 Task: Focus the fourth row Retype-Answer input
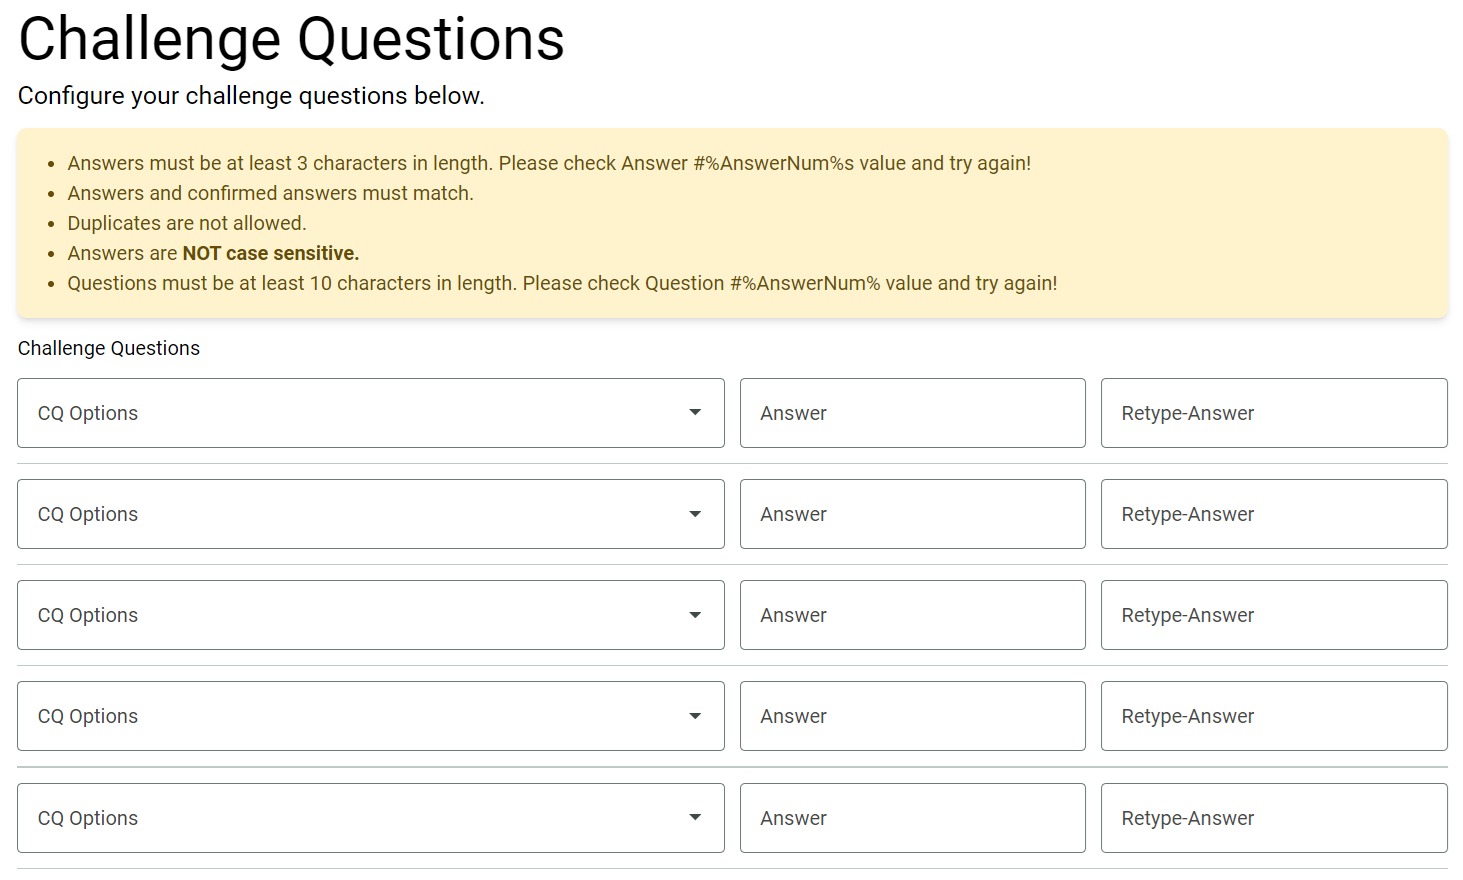pos(1273,716)
